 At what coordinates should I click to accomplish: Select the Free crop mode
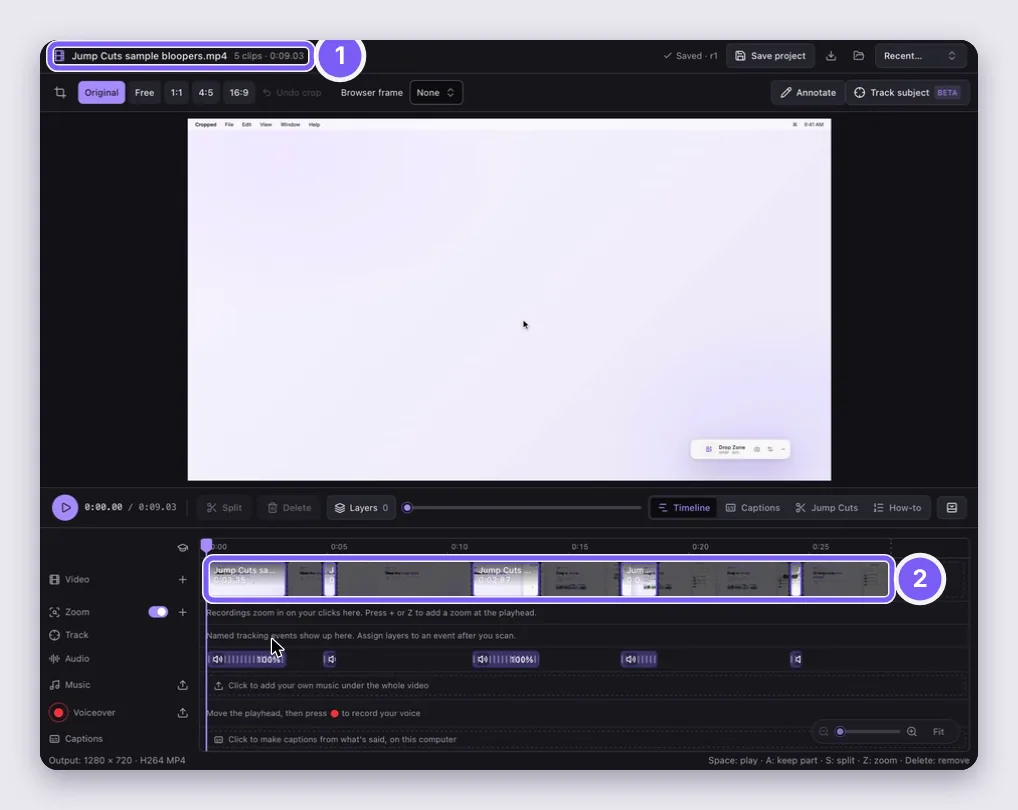click(x=144, y=92)
